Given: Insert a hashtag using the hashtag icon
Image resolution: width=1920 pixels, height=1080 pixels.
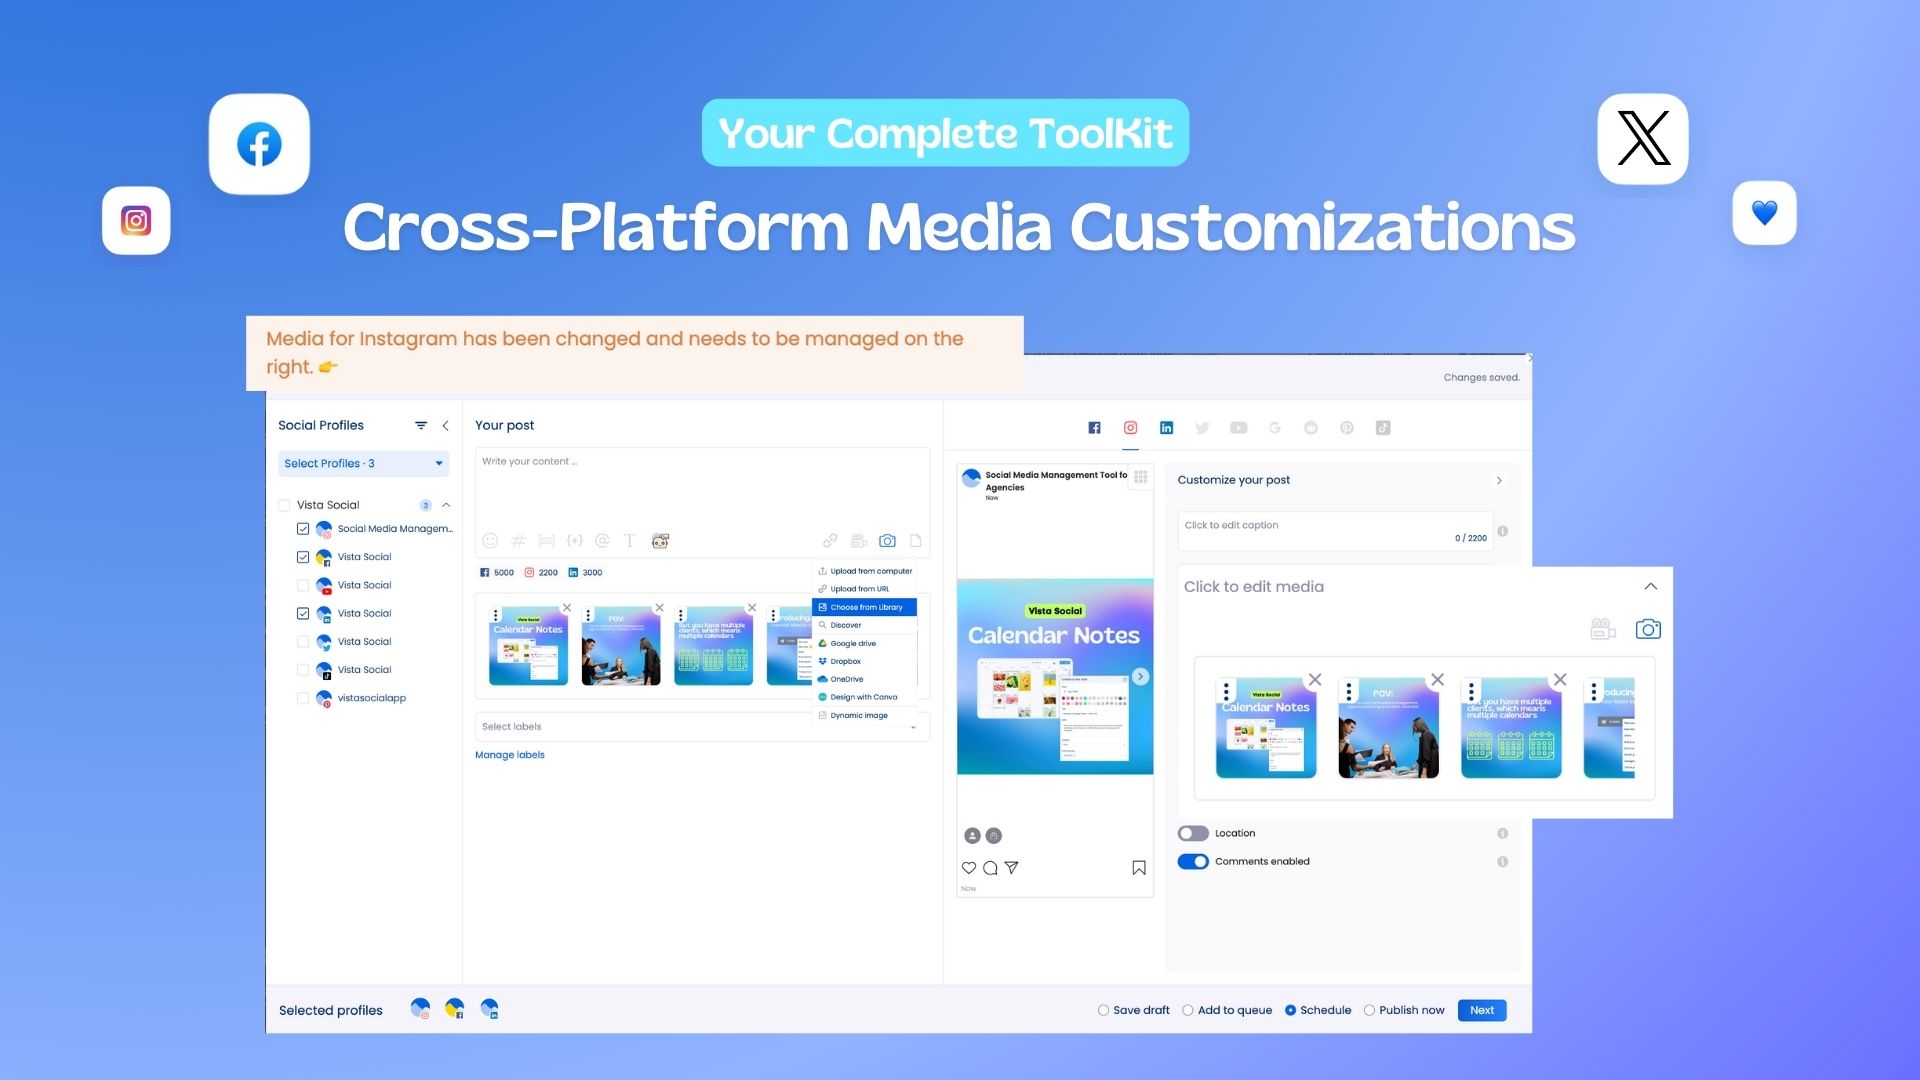Looking at the screenshot, I should (517, 540).
